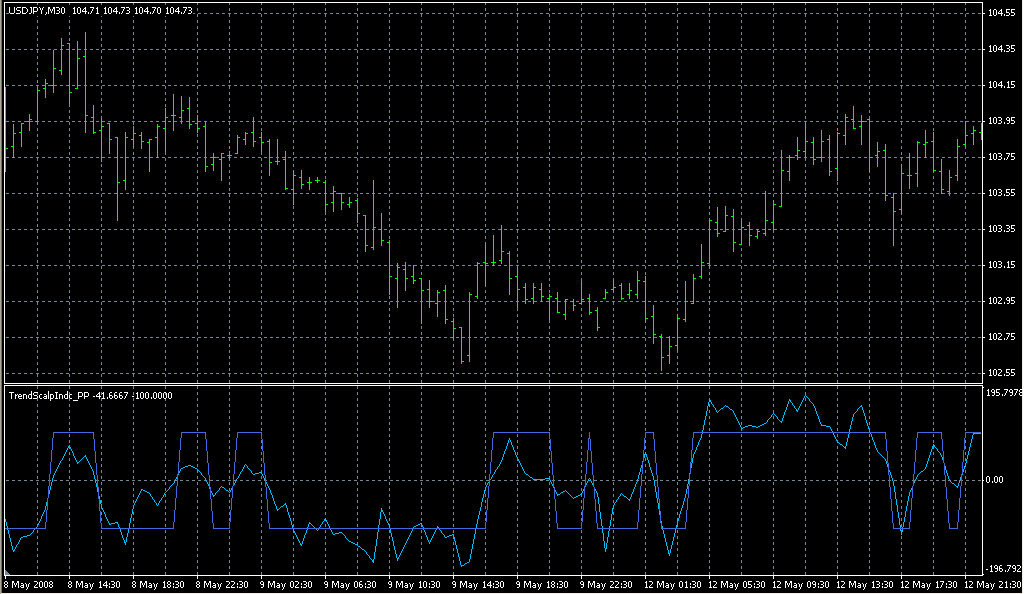The width and height of the screenshot is (1024, 594).
Task: Select the 12 May 21:30 time label
Action: 993,585
